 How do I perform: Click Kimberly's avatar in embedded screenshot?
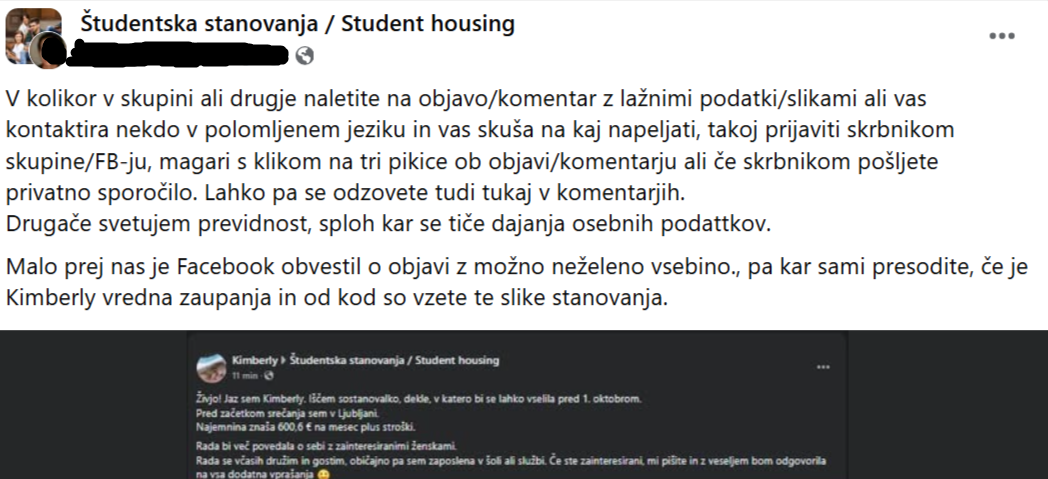click(211, 366)
